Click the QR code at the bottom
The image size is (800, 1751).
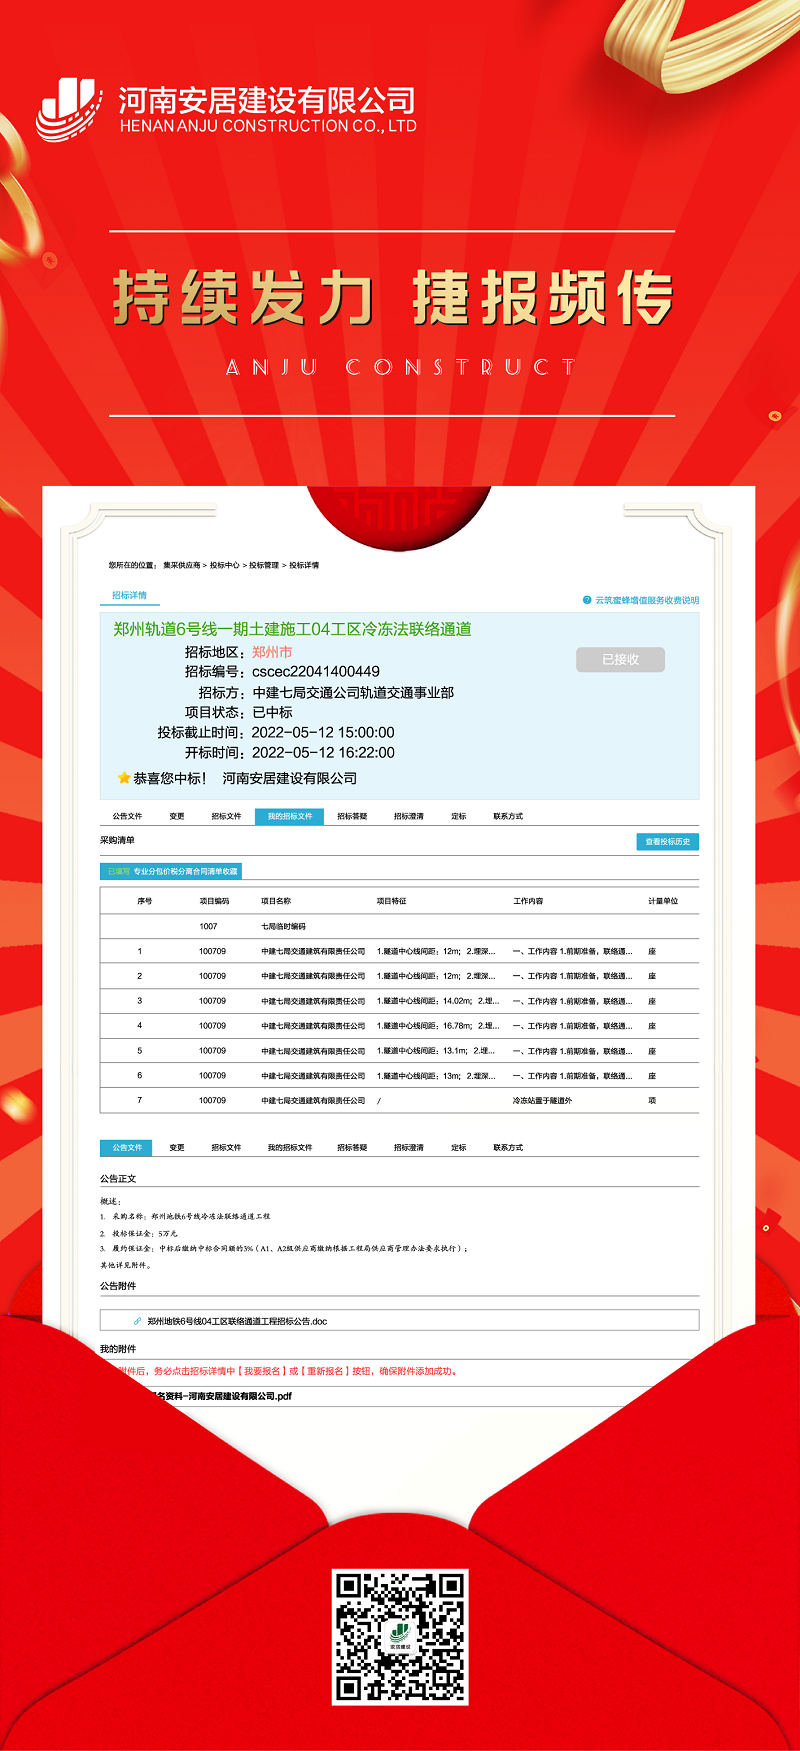(x=400, y=1636)
